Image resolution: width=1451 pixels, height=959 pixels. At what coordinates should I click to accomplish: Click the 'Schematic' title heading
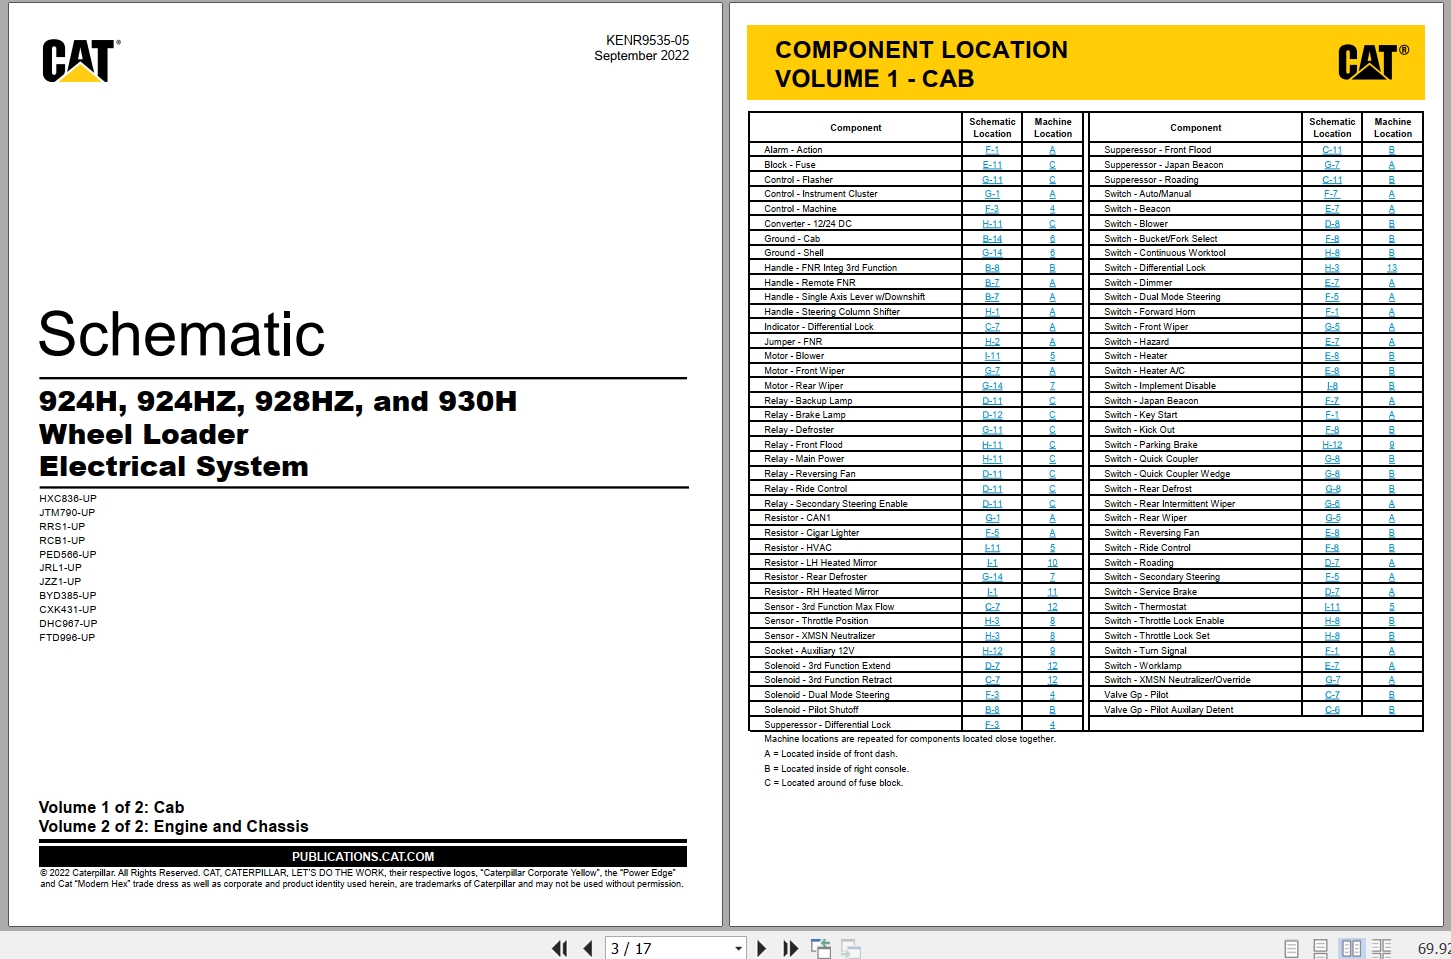coord(182,334)
